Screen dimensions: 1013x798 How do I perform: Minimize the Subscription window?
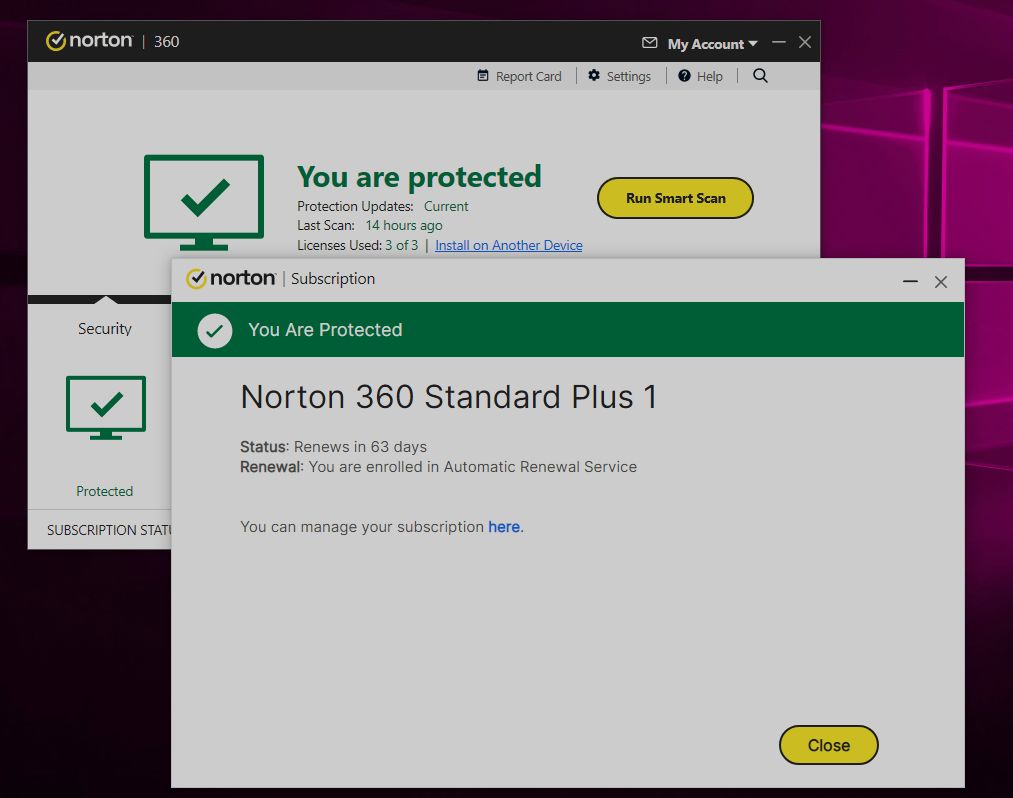(x=910, y=282)
